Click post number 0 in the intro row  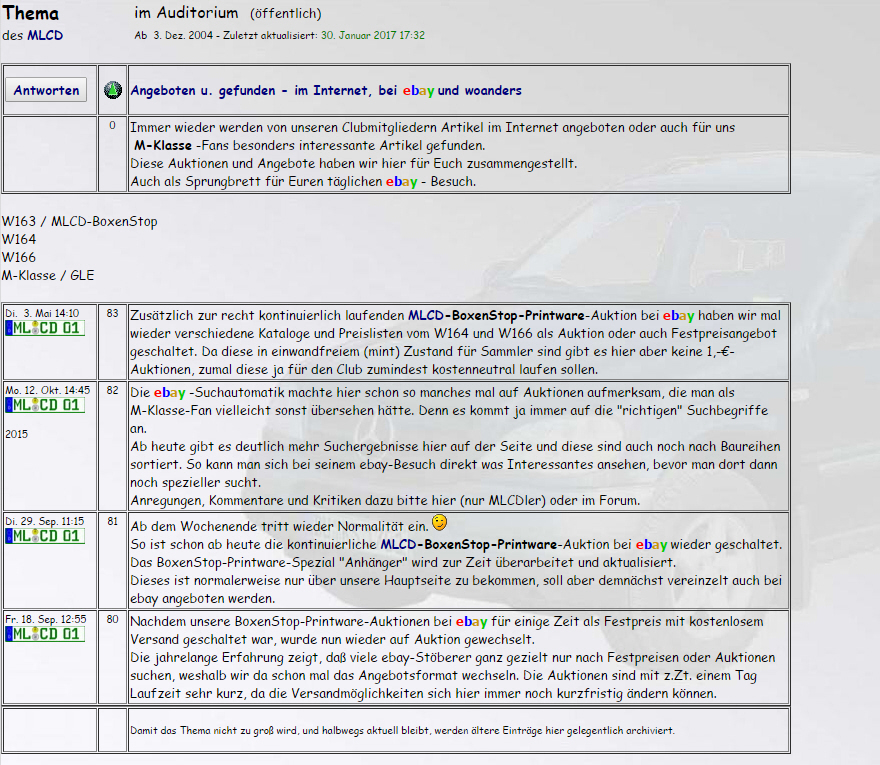(113, 125)
